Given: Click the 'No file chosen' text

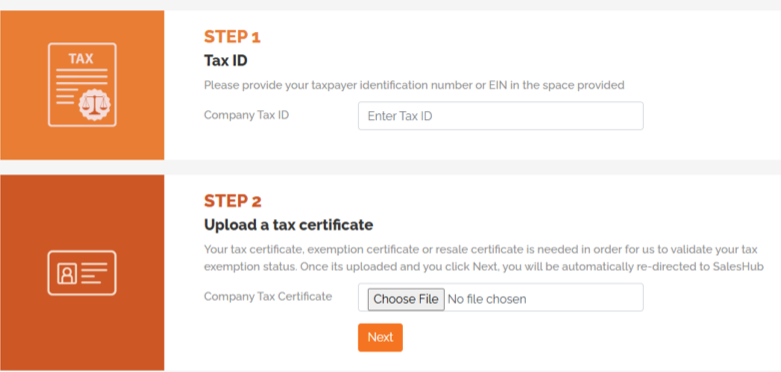Looking at the screenshot, I should click(487, 299).
